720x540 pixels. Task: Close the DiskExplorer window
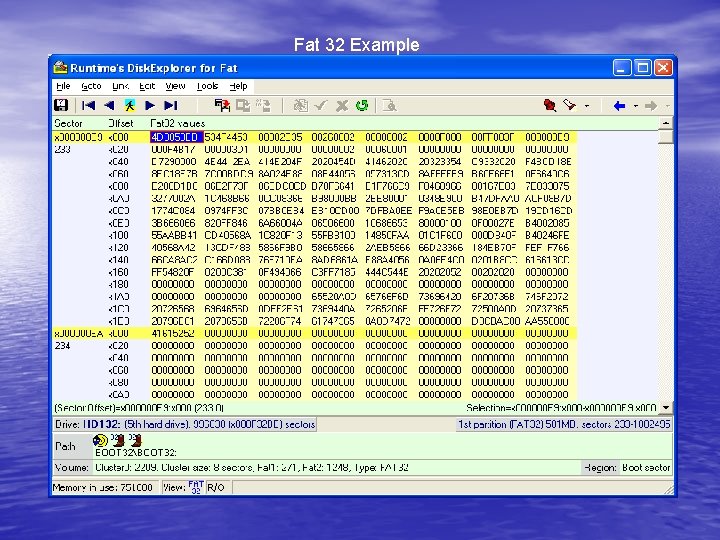pos(663,68)
